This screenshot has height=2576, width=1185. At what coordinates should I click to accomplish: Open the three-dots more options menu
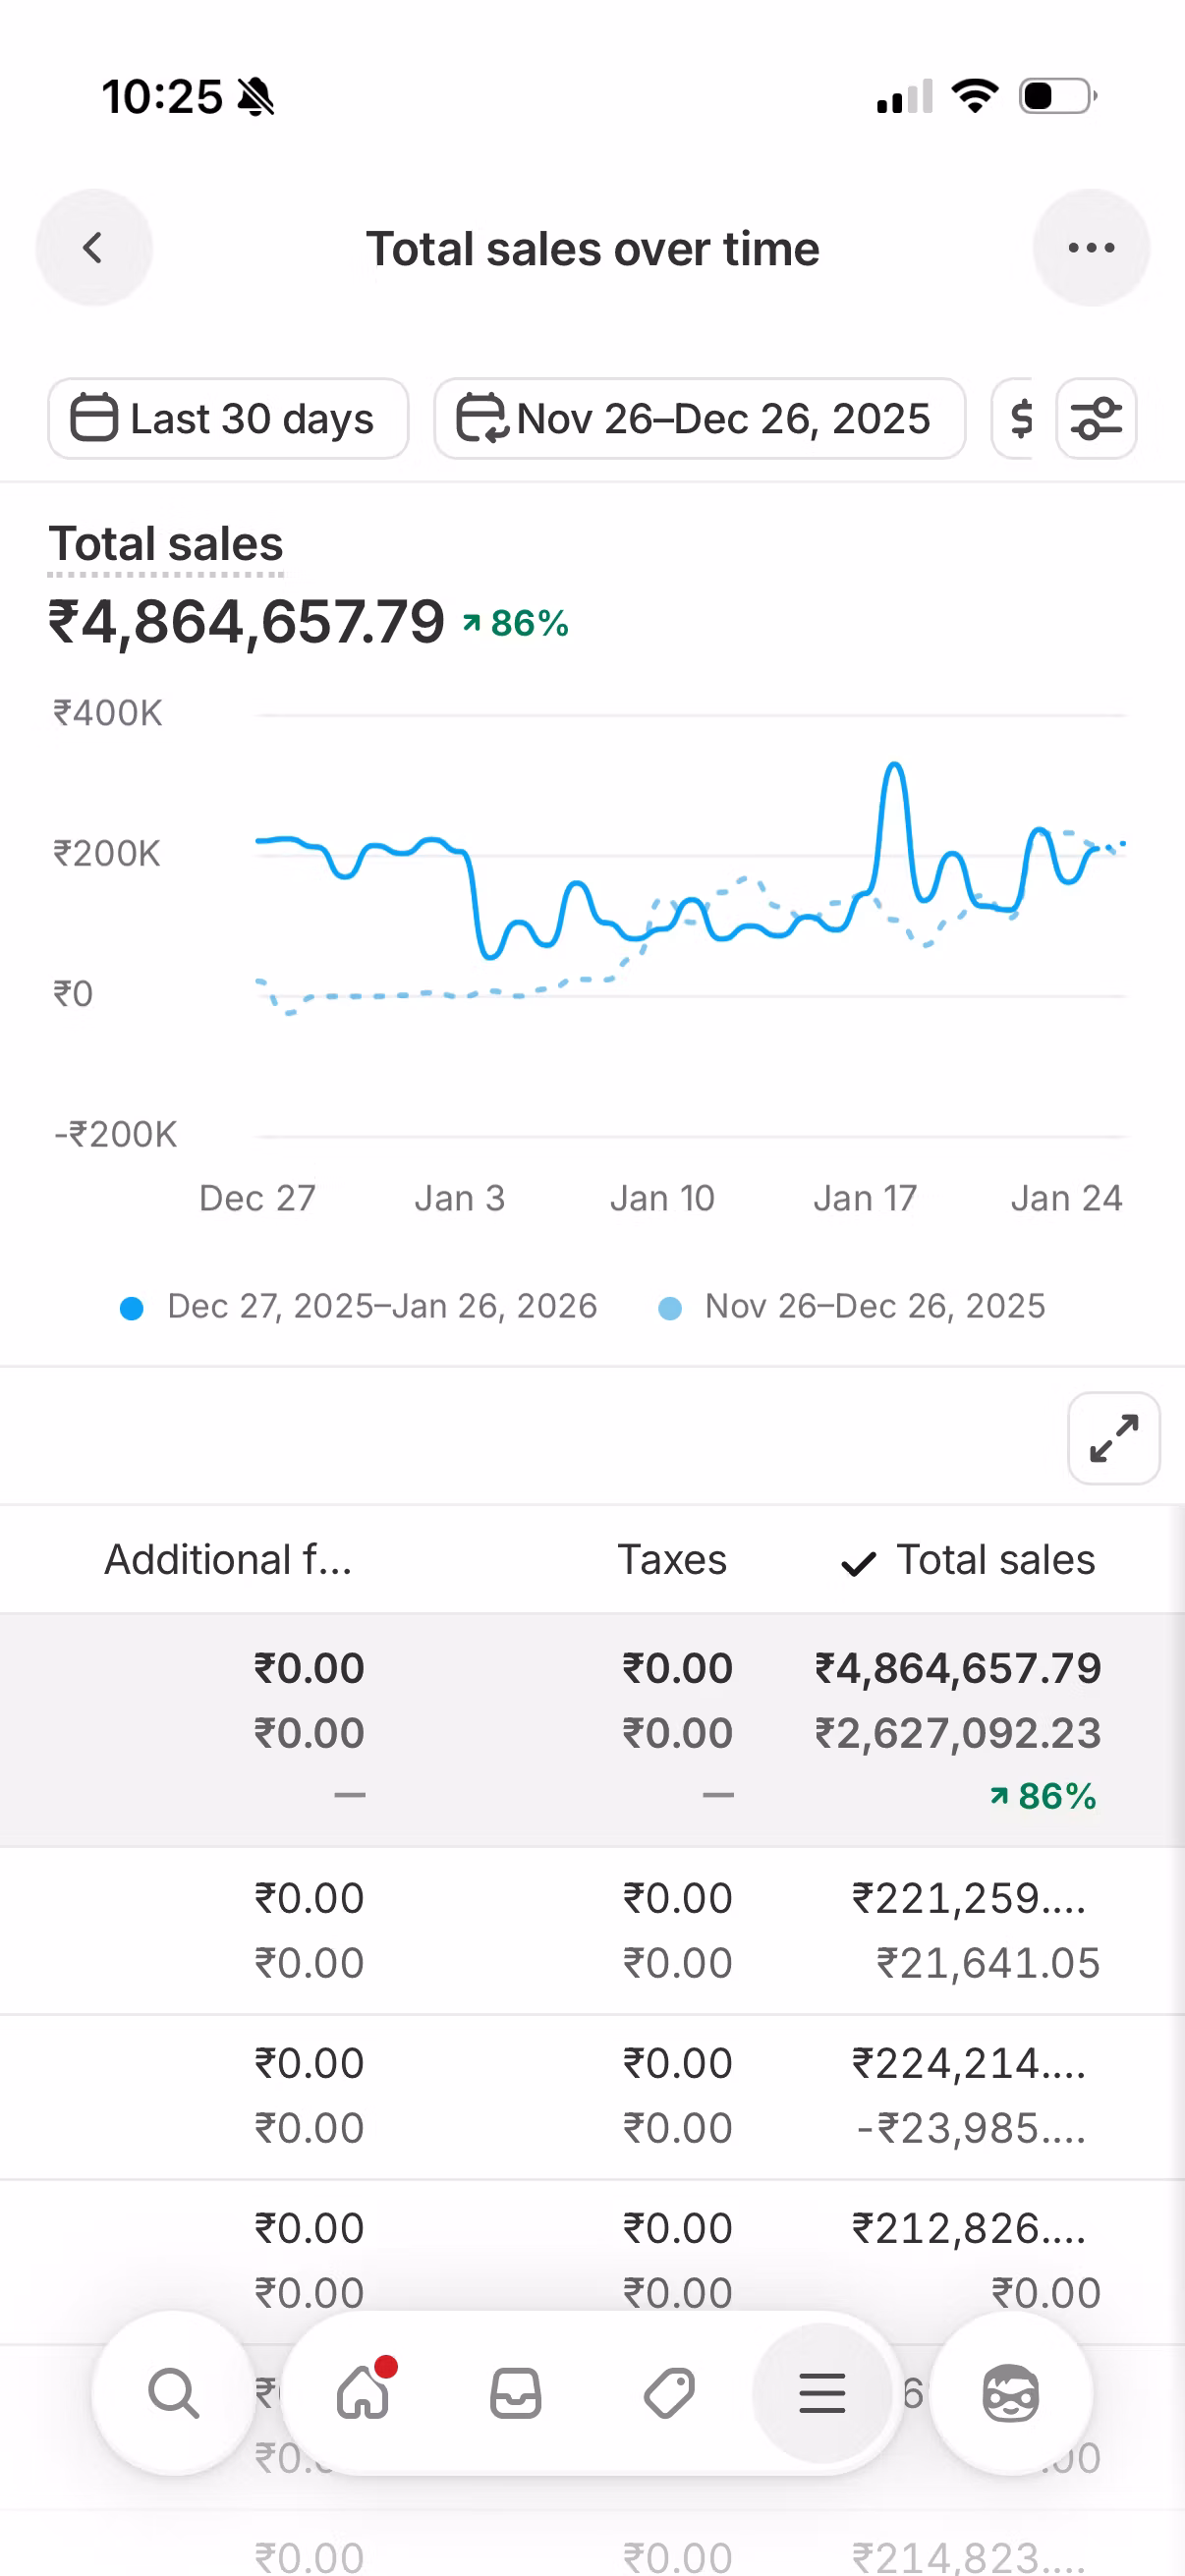click(x=1090, y=248)
